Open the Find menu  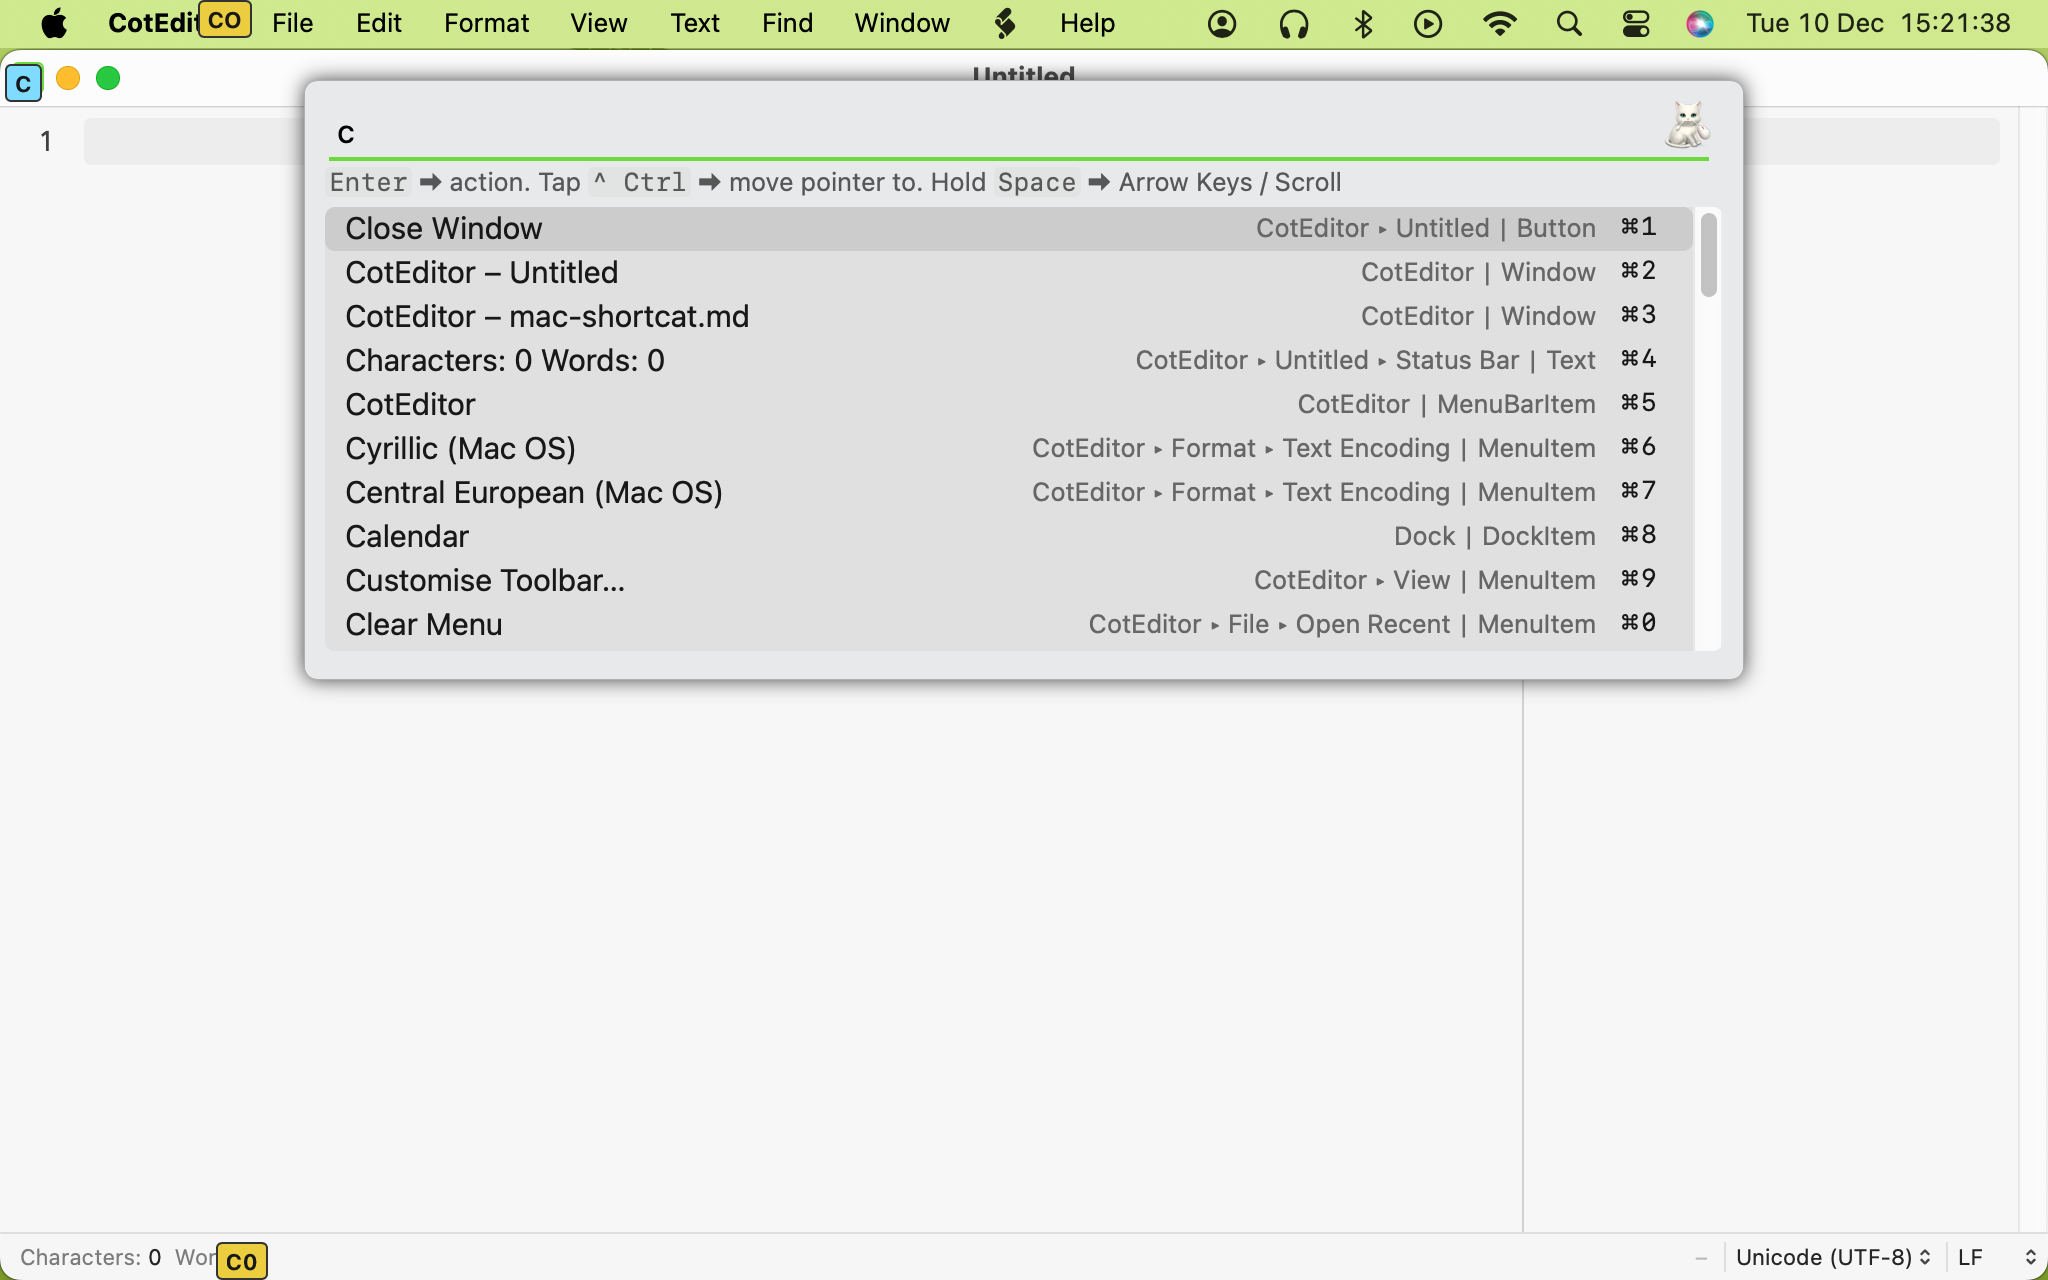tap(787, 23)
